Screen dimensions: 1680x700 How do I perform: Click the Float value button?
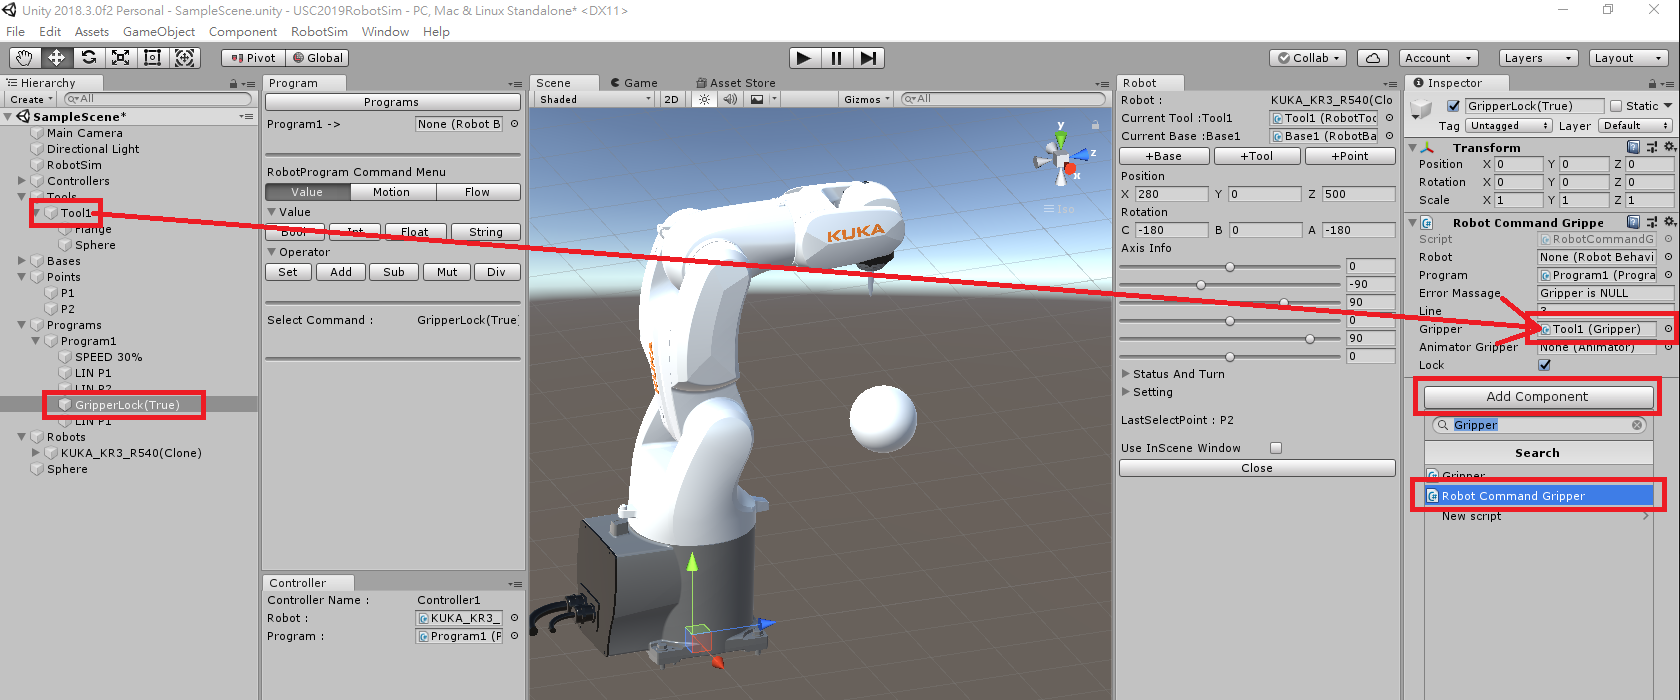coord(414,232)
